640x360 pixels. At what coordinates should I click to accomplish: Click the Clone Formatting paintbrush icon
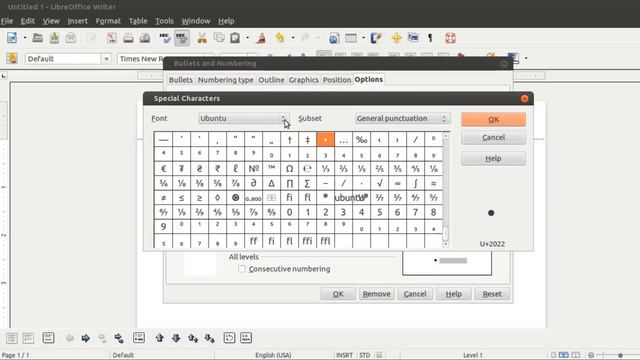click(x=261, y=38)
